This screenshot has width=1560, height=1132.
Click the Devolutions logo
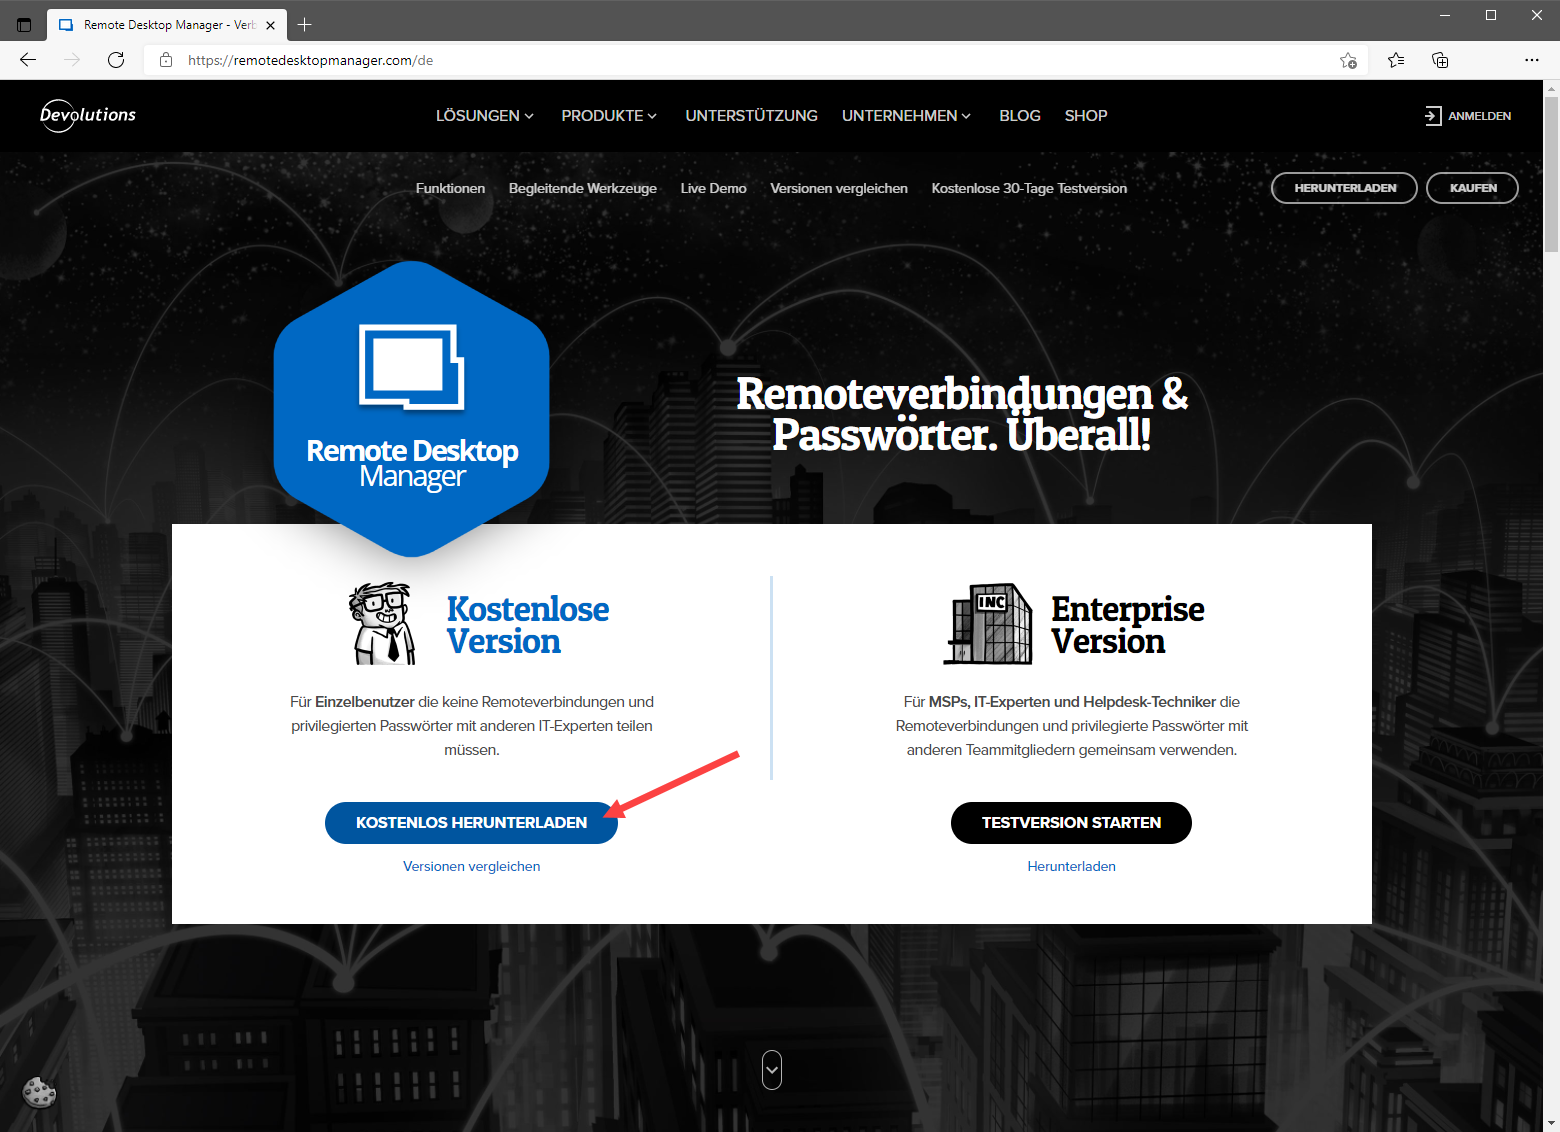88,115
